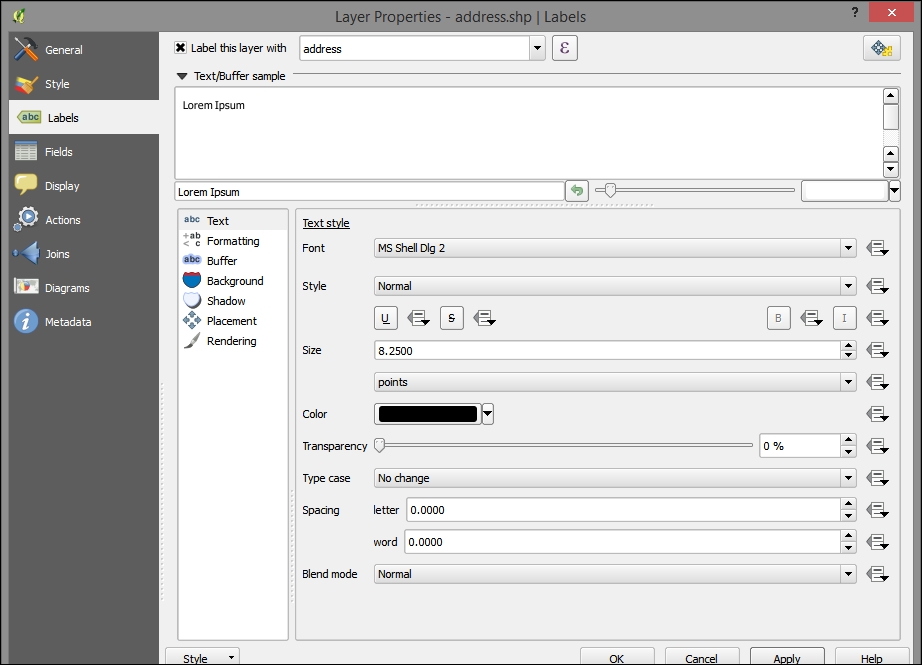Click the black text Color swatch
Screen dimensions: 922x665
click(427, 414)
